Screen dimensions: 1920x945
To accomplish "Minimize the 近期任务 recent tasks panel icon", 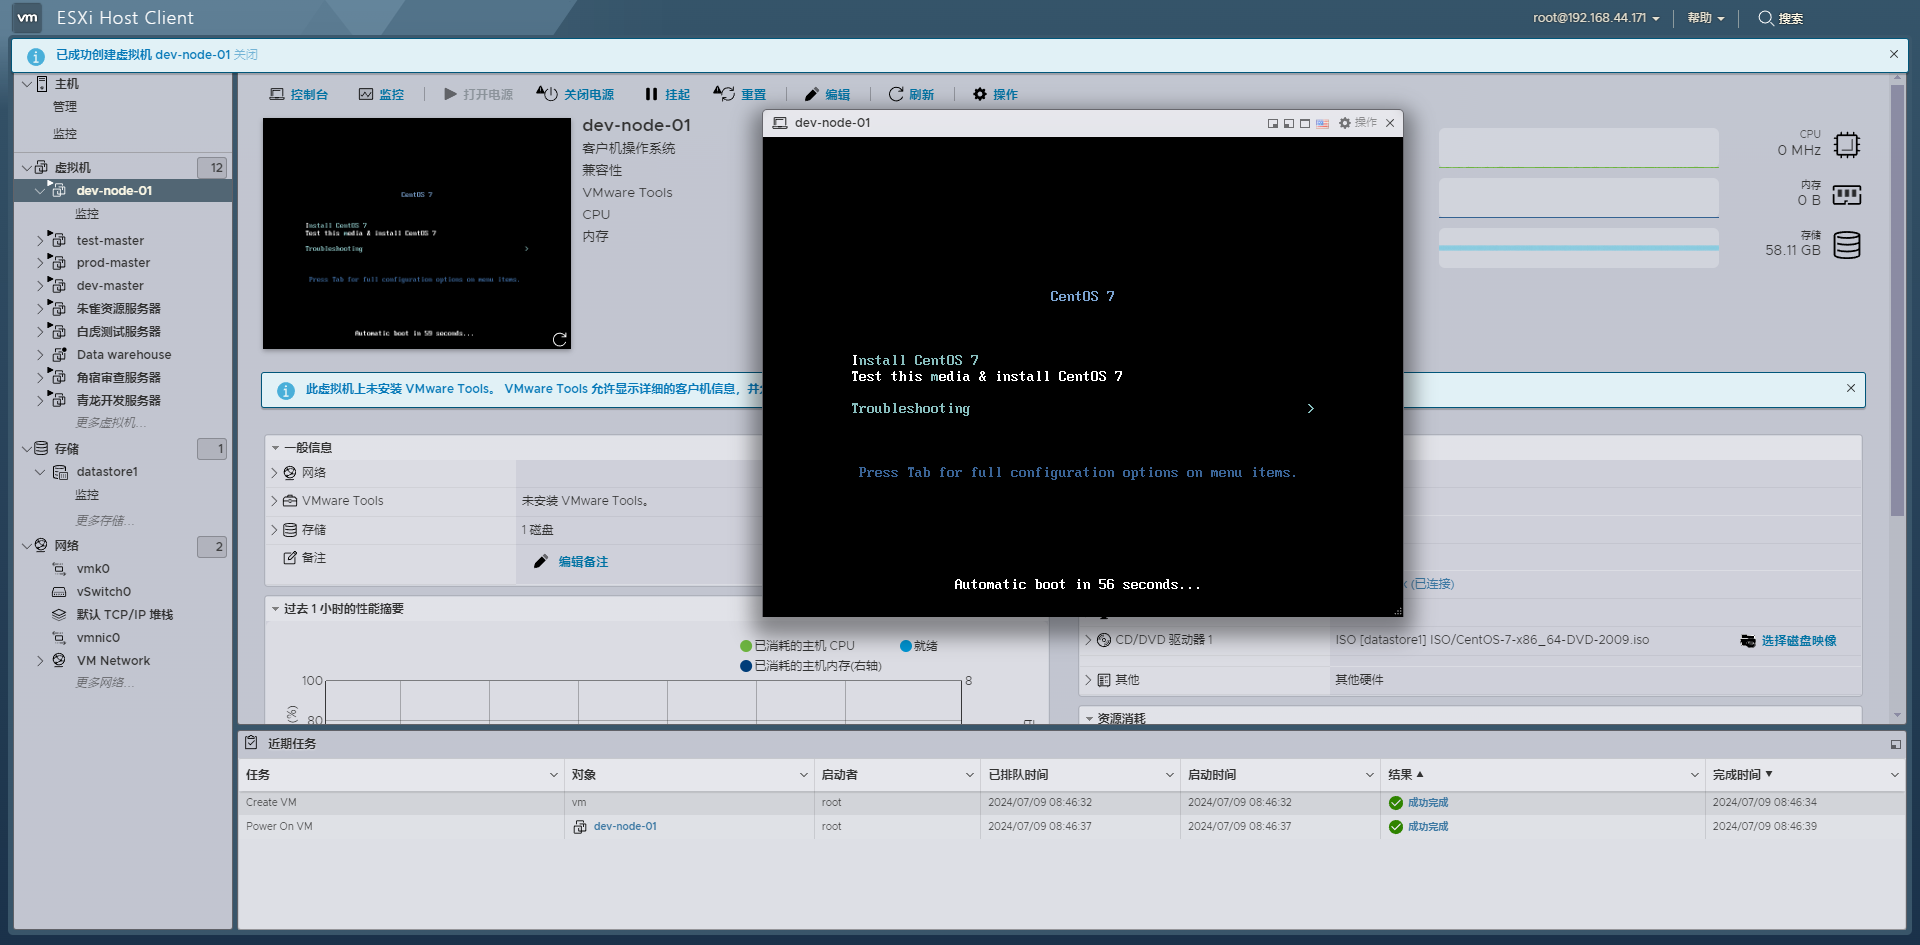I will (x=1895, y=745).
